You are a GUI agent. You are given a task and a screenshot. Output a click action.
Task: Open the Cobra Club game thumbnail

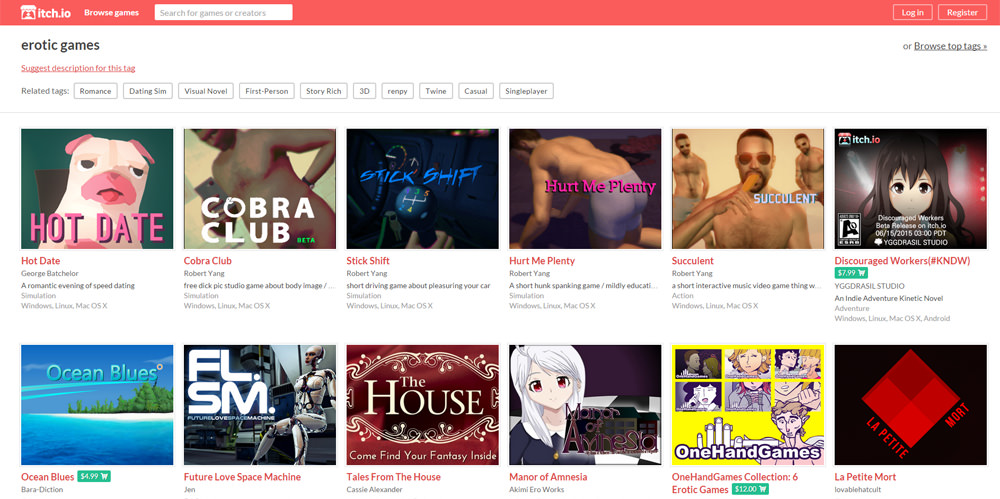[260, 189]
